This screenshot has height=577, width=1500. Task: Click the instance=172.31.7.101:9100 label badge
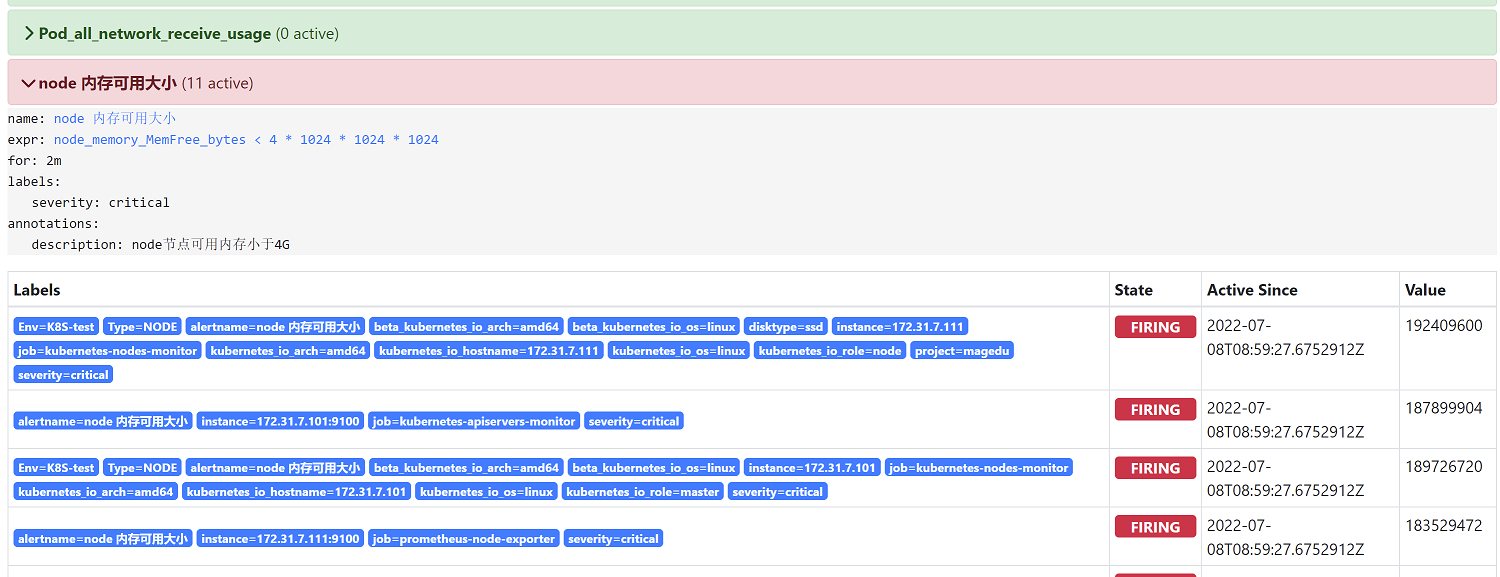(x=280, y=422)
